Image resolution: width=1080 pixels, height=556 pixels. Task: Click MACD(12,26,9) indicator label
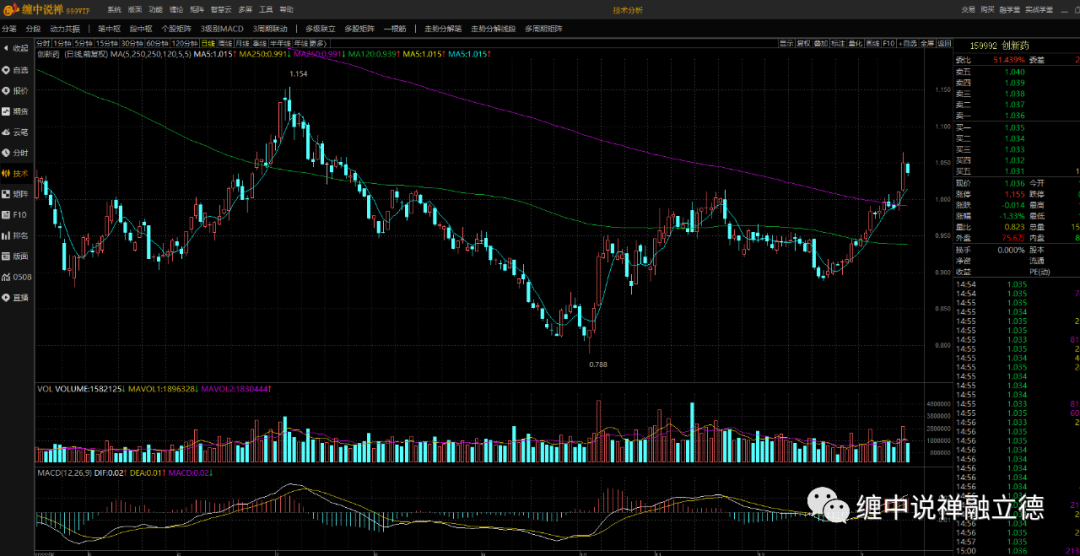tap(63, 473)
